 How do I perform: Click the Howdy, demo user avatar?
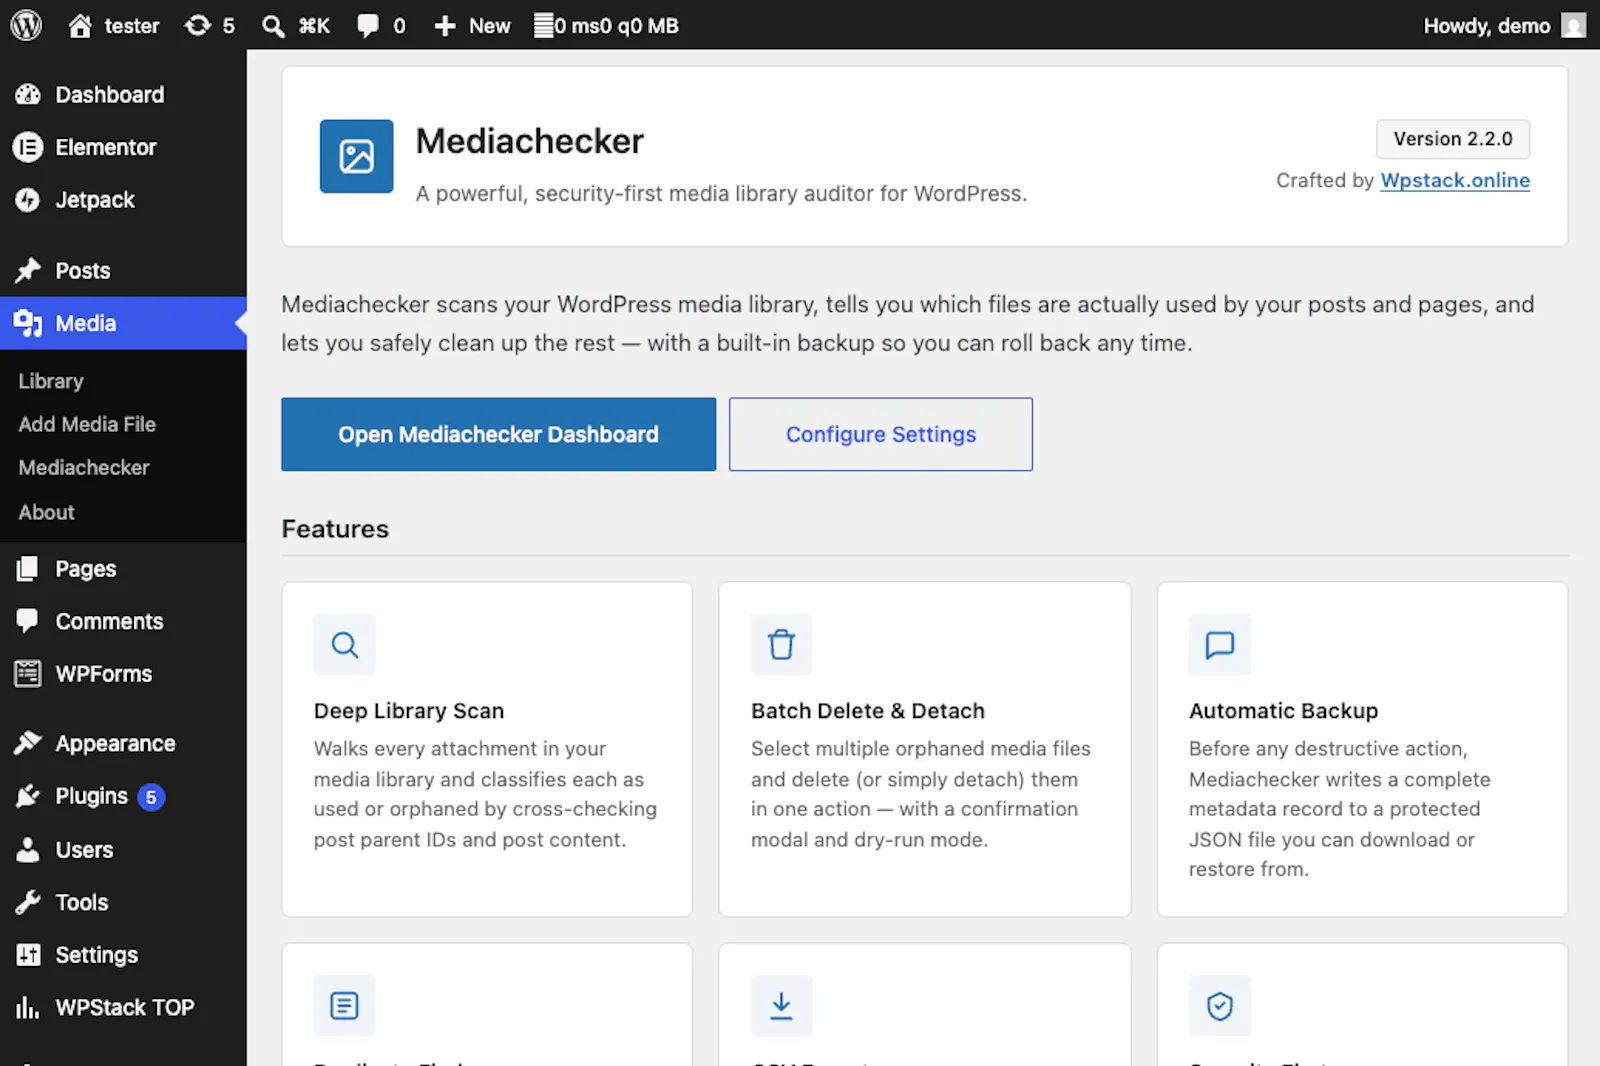[1574, 25]
